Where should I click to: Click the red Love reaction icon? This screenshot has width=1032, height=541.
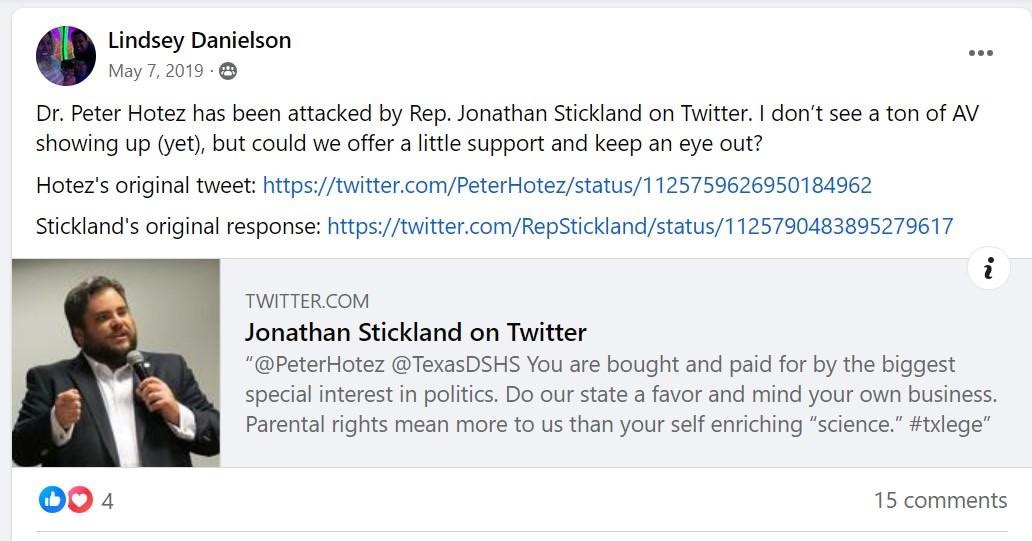pos(80,500)
